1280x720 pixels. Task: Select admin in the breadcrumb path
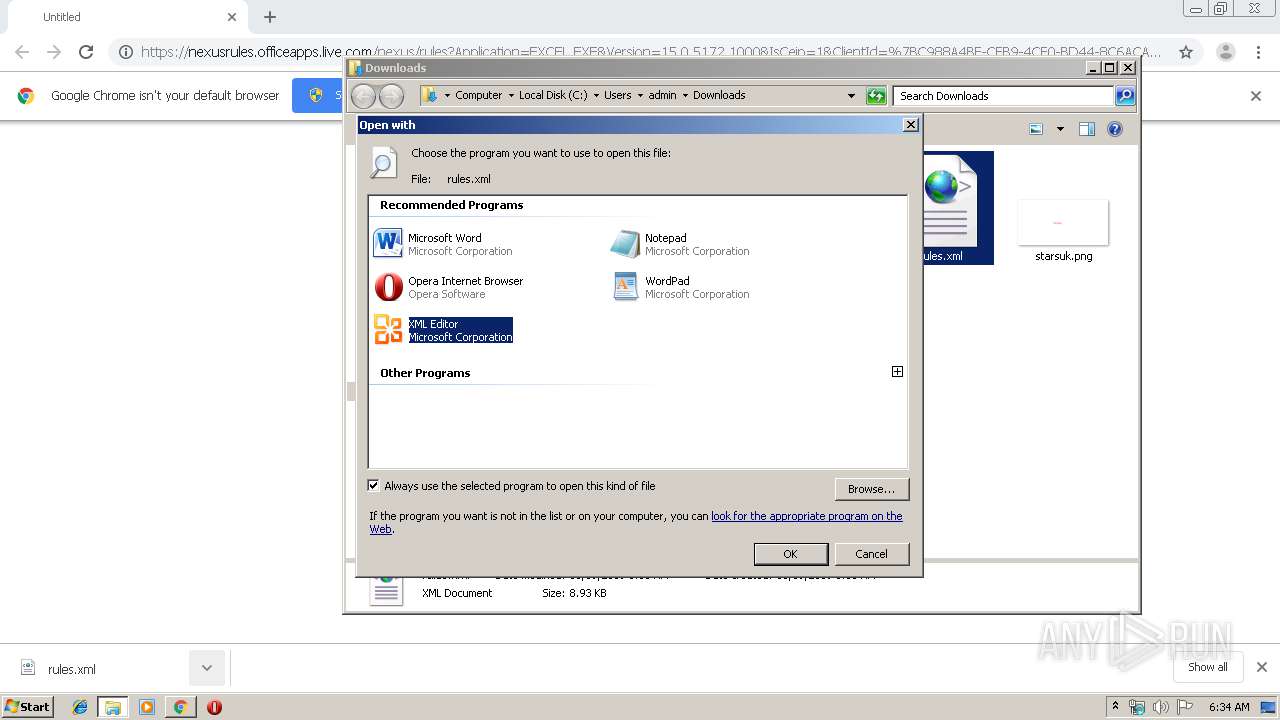click(662, 96)
